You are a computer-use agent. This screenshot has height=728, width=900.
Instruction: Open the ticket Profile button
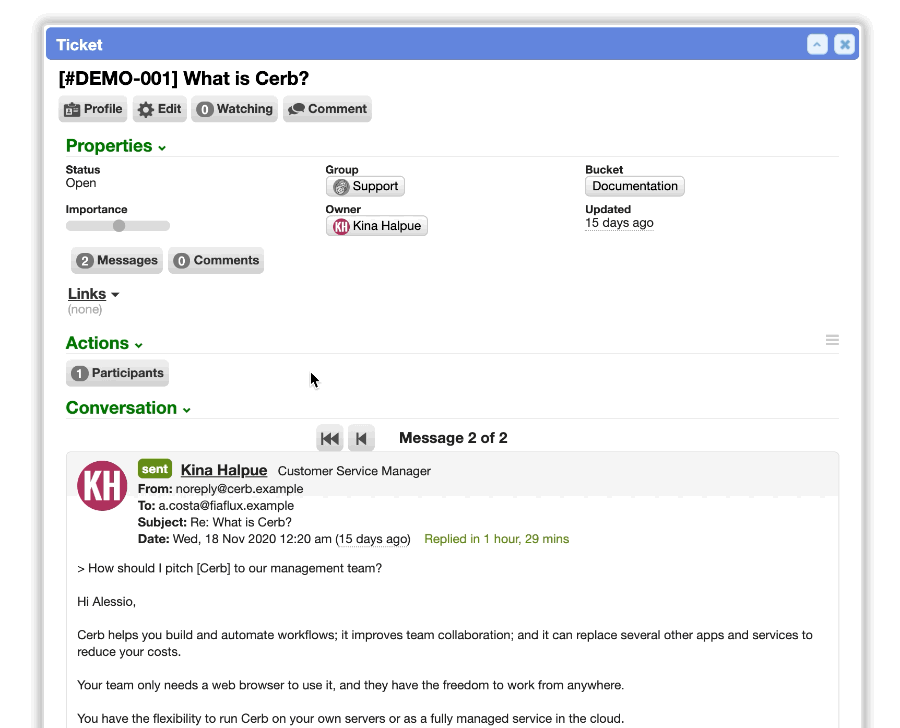click(93, 109)
